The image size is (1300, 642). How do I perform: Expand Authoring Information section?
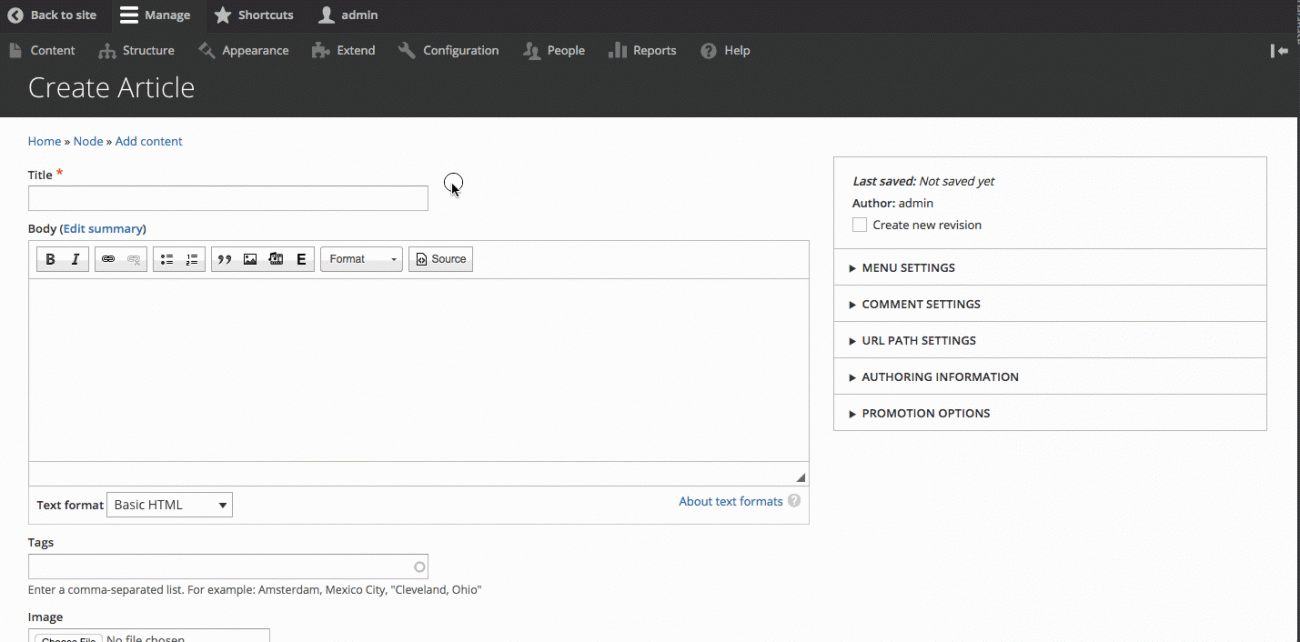tap(1050, 377)
